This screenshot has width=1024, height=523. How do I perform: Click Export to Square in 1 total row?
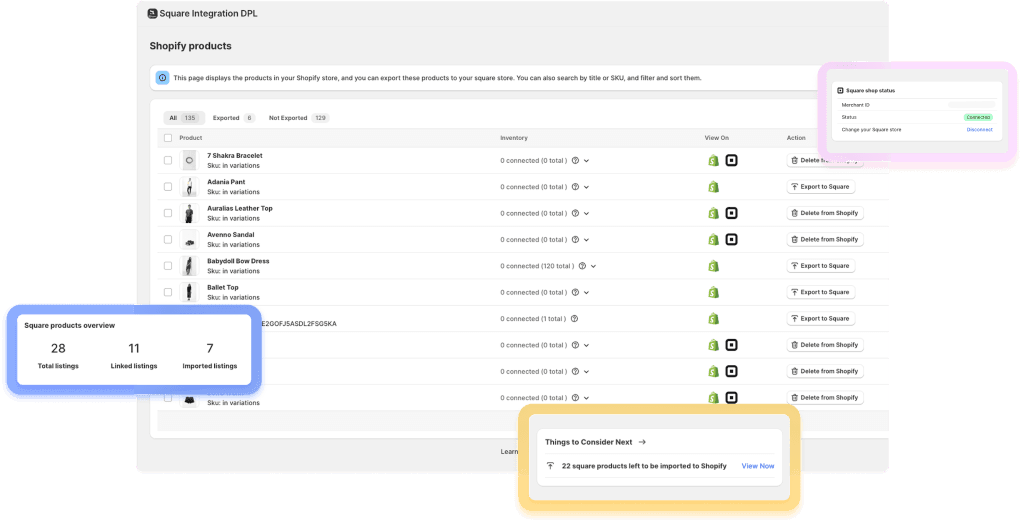[820, 319]
